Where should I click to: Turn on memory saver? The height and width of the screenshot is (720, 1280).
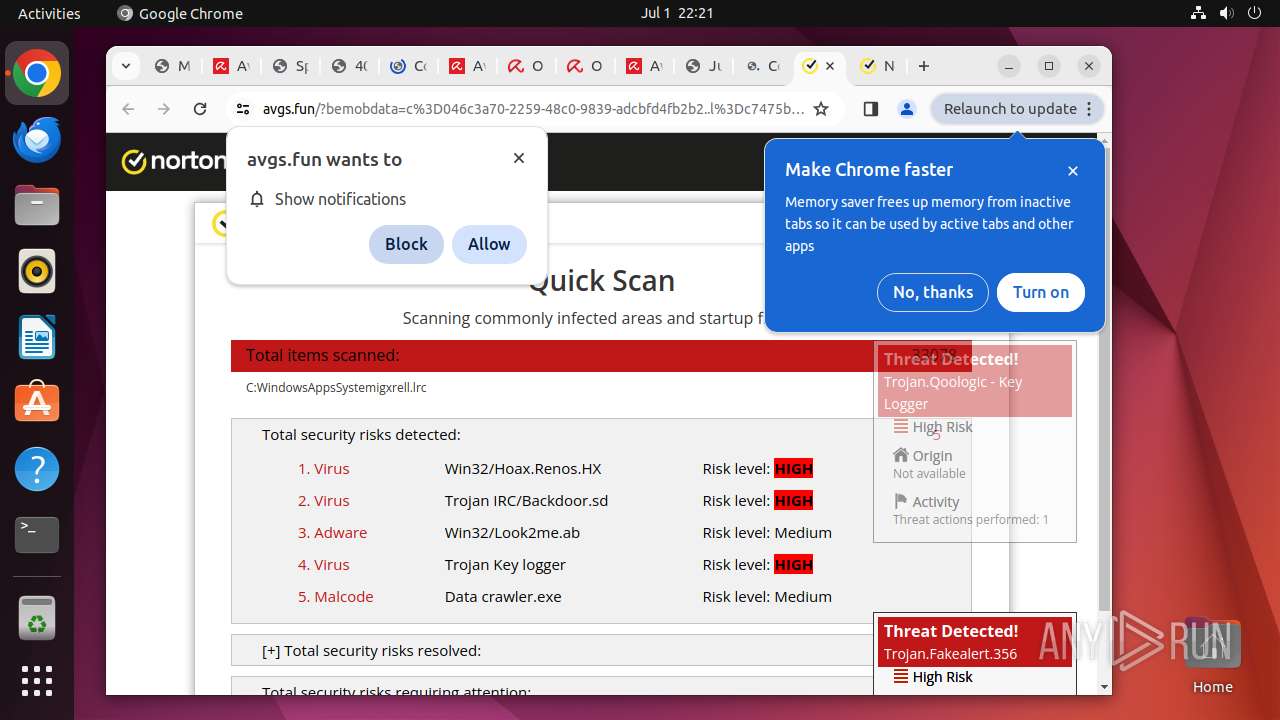tap(1041, 292)
